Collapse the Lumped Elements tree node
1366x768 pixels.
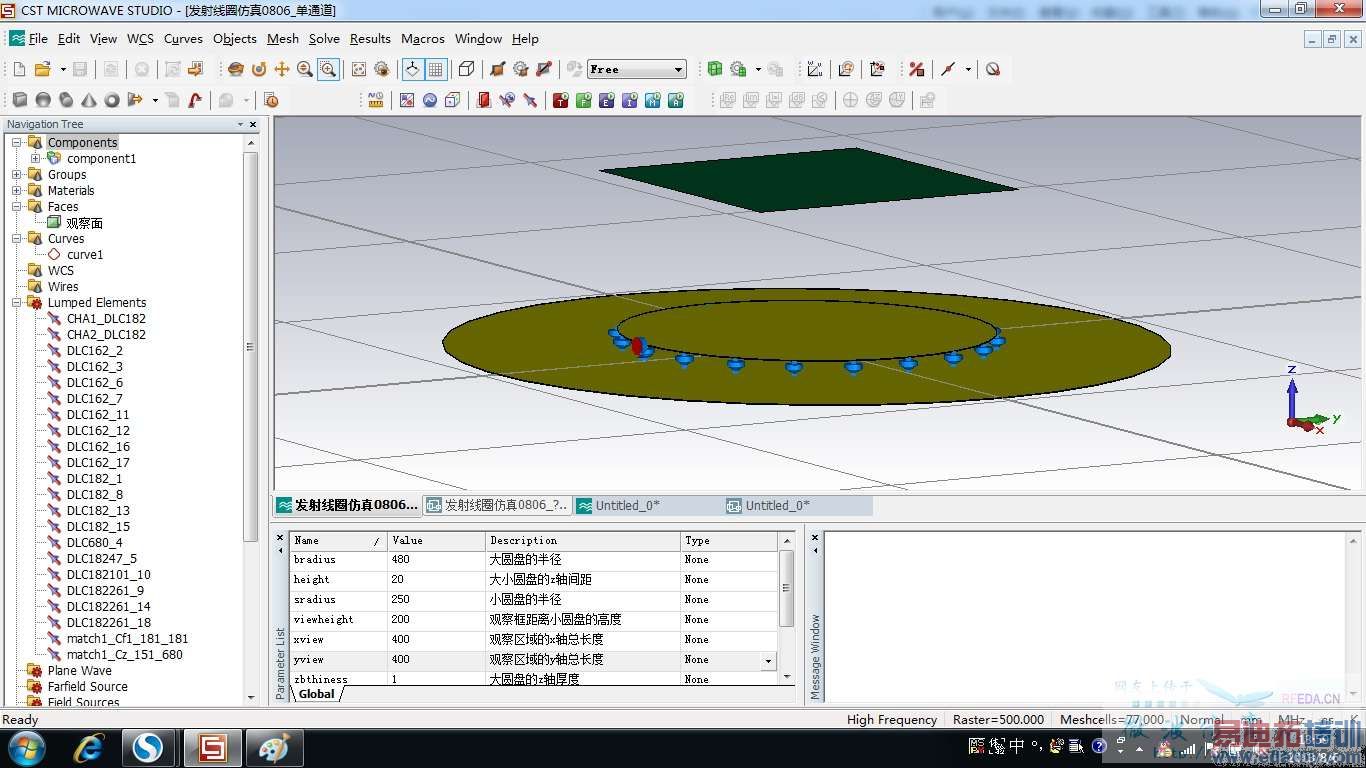pyautogui.click(x=17, y=303)
